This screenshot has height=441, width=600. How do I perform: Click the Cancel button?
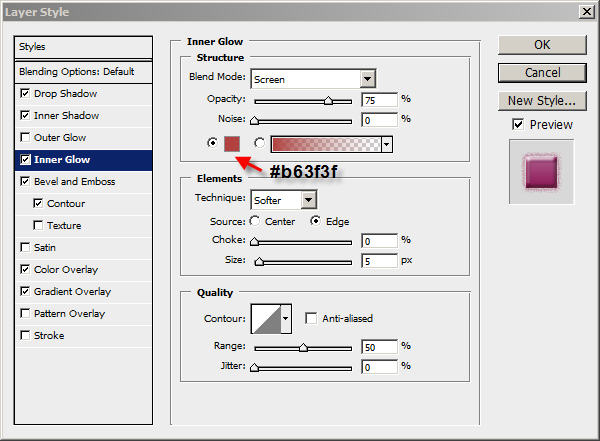click(x=542, y=73)
